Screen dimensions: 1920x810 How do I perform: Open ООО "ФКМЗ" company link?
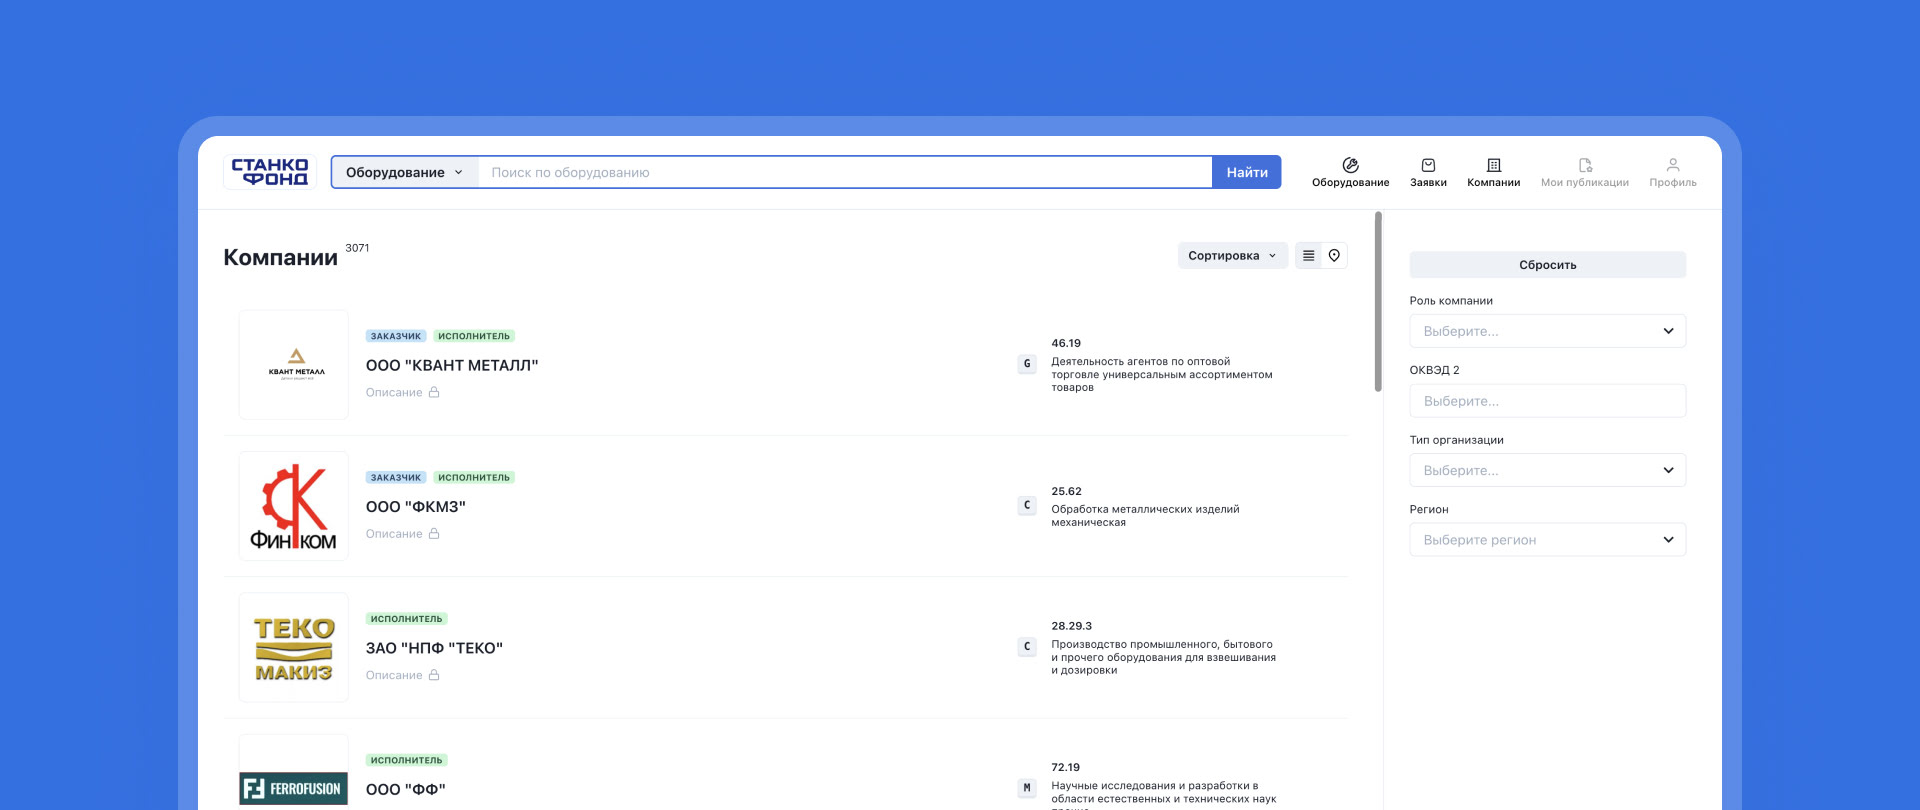click(416, 507)
